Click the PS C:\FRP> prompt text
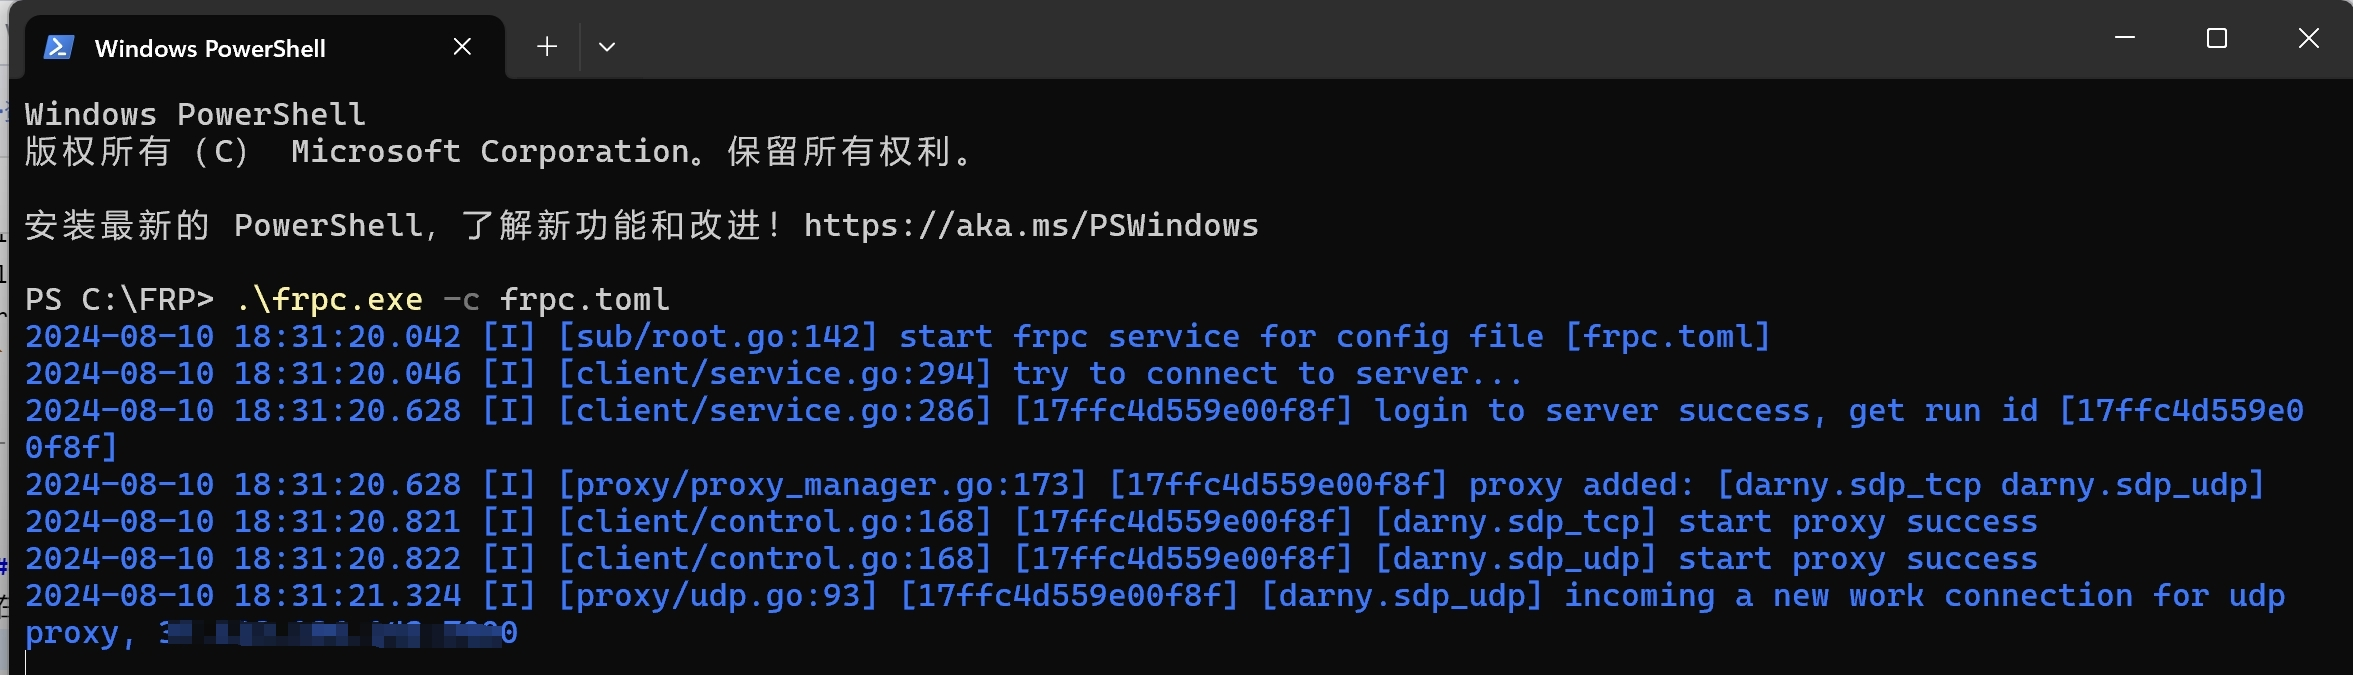 [120, 298]
